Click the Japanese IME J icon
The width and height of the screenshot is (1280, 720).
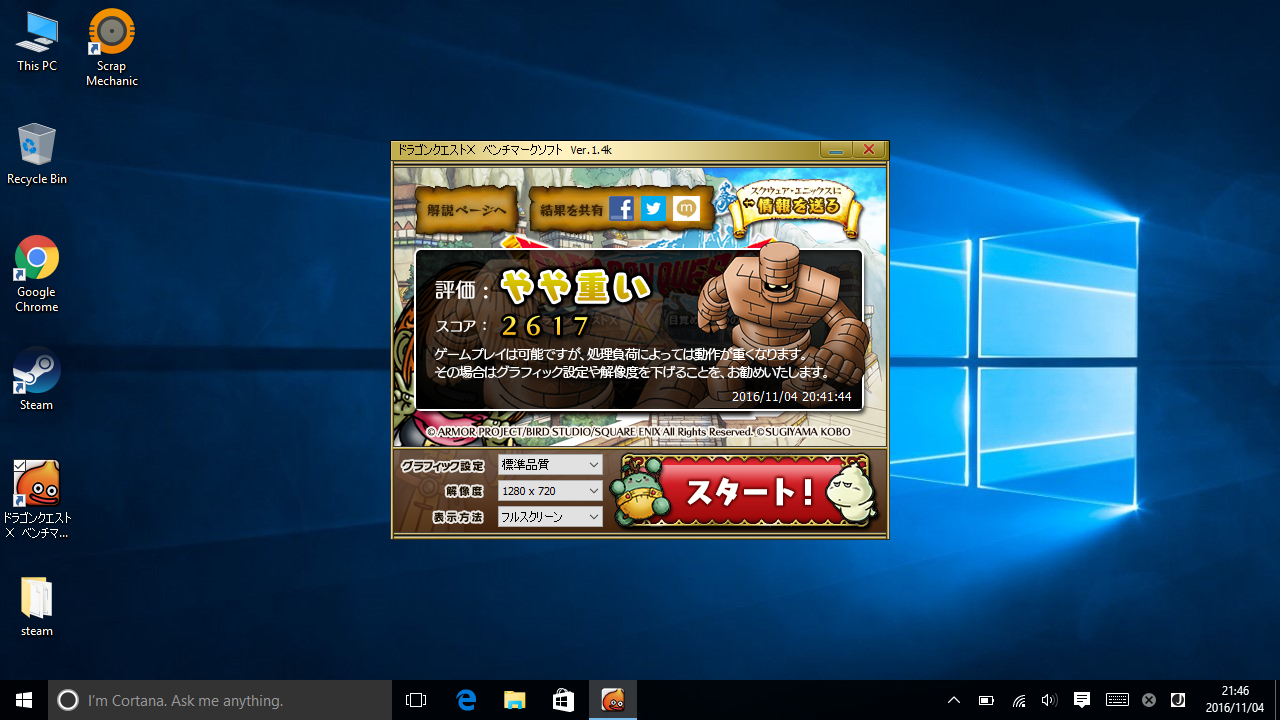tap(1178, 700)
